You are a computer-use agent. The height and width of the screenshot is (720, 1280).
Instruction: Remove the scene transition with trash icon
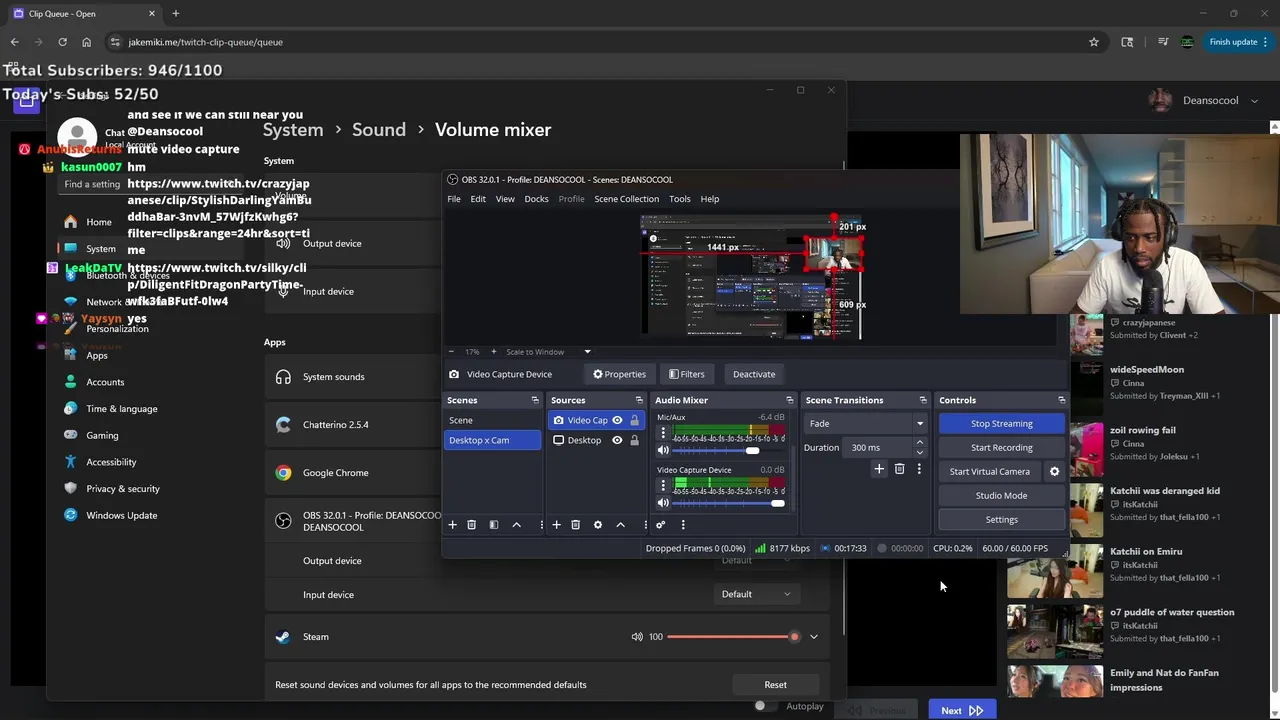899,469
